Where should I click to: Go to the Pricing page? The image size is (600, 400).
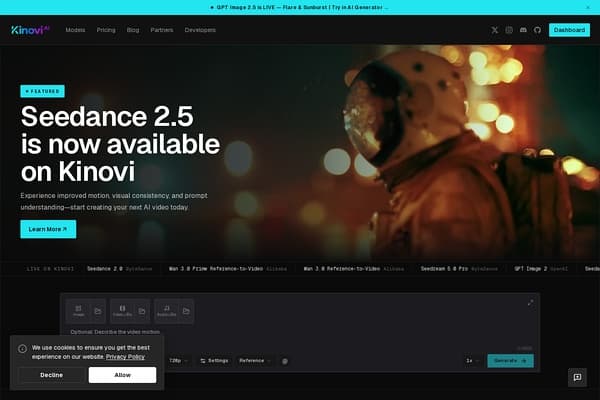pos(106,30)
